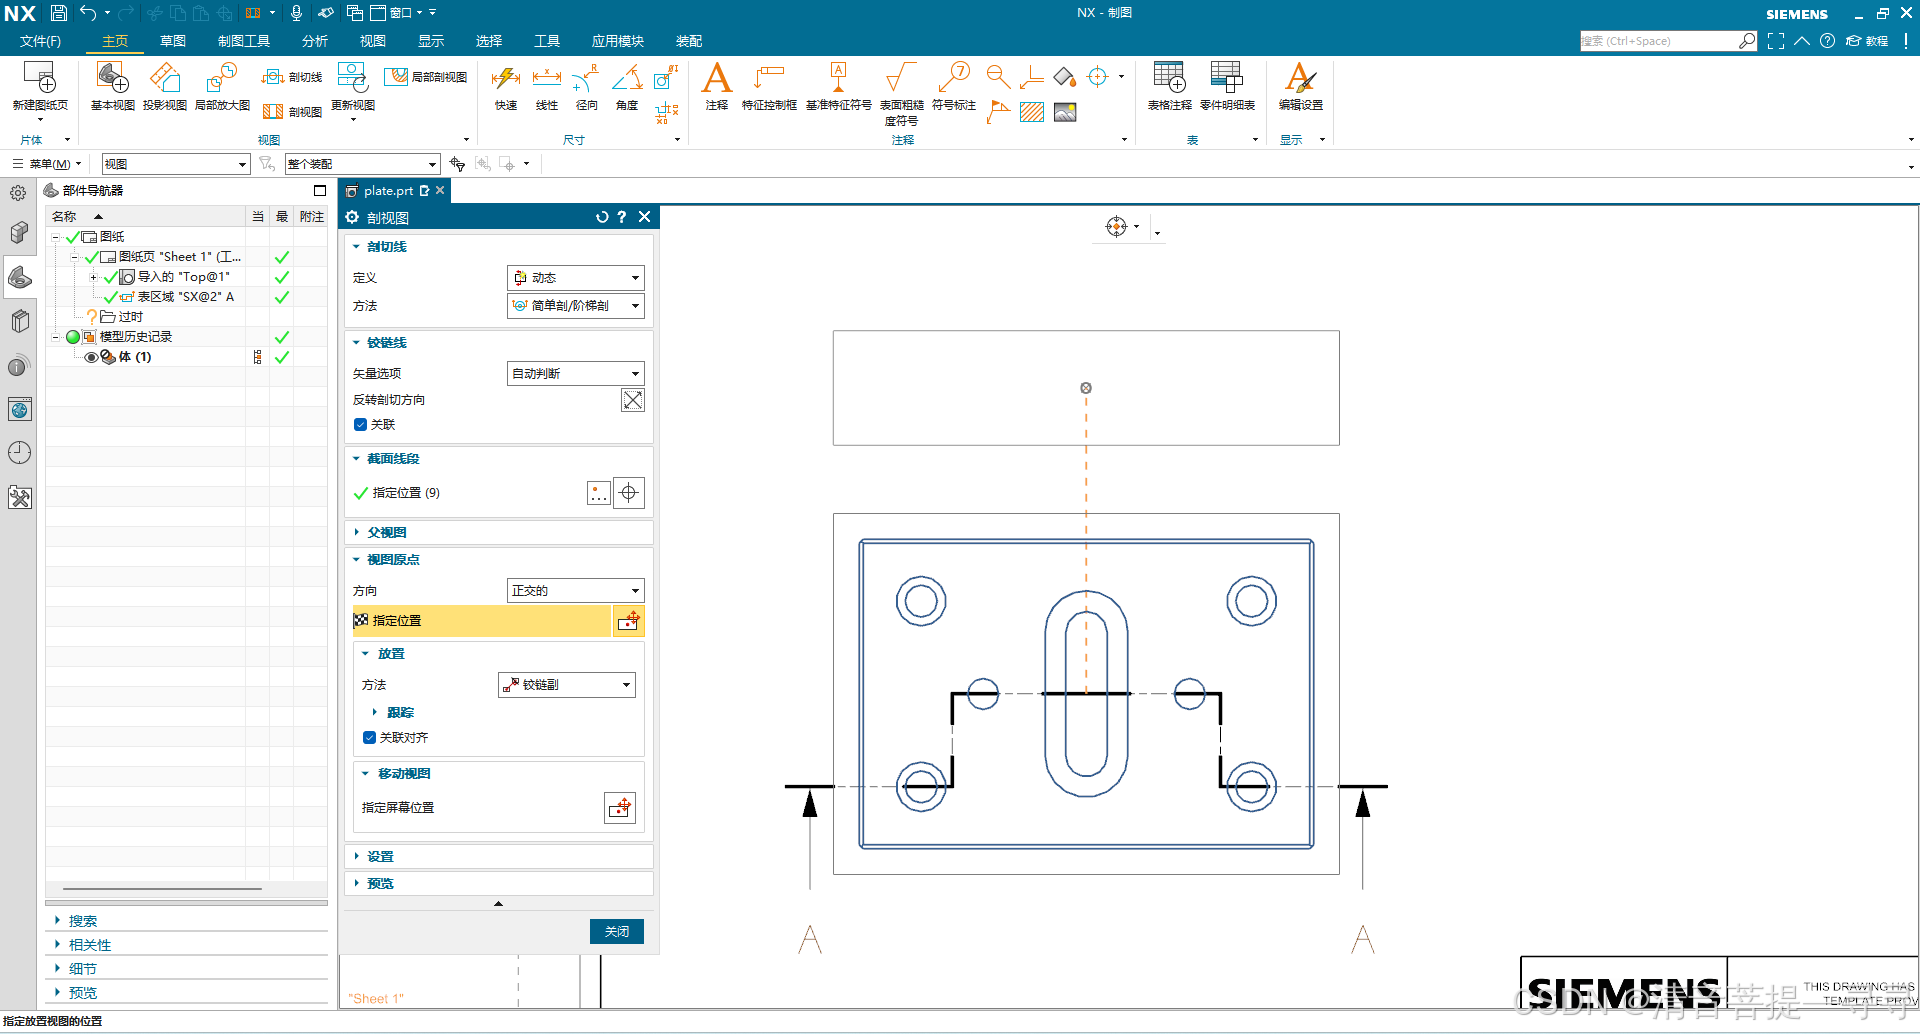The height and width of the screenshot is (1034, 1920).
Task: Toggle the 关联 (Associative) checkbox
Action: [x=360, y=425]
